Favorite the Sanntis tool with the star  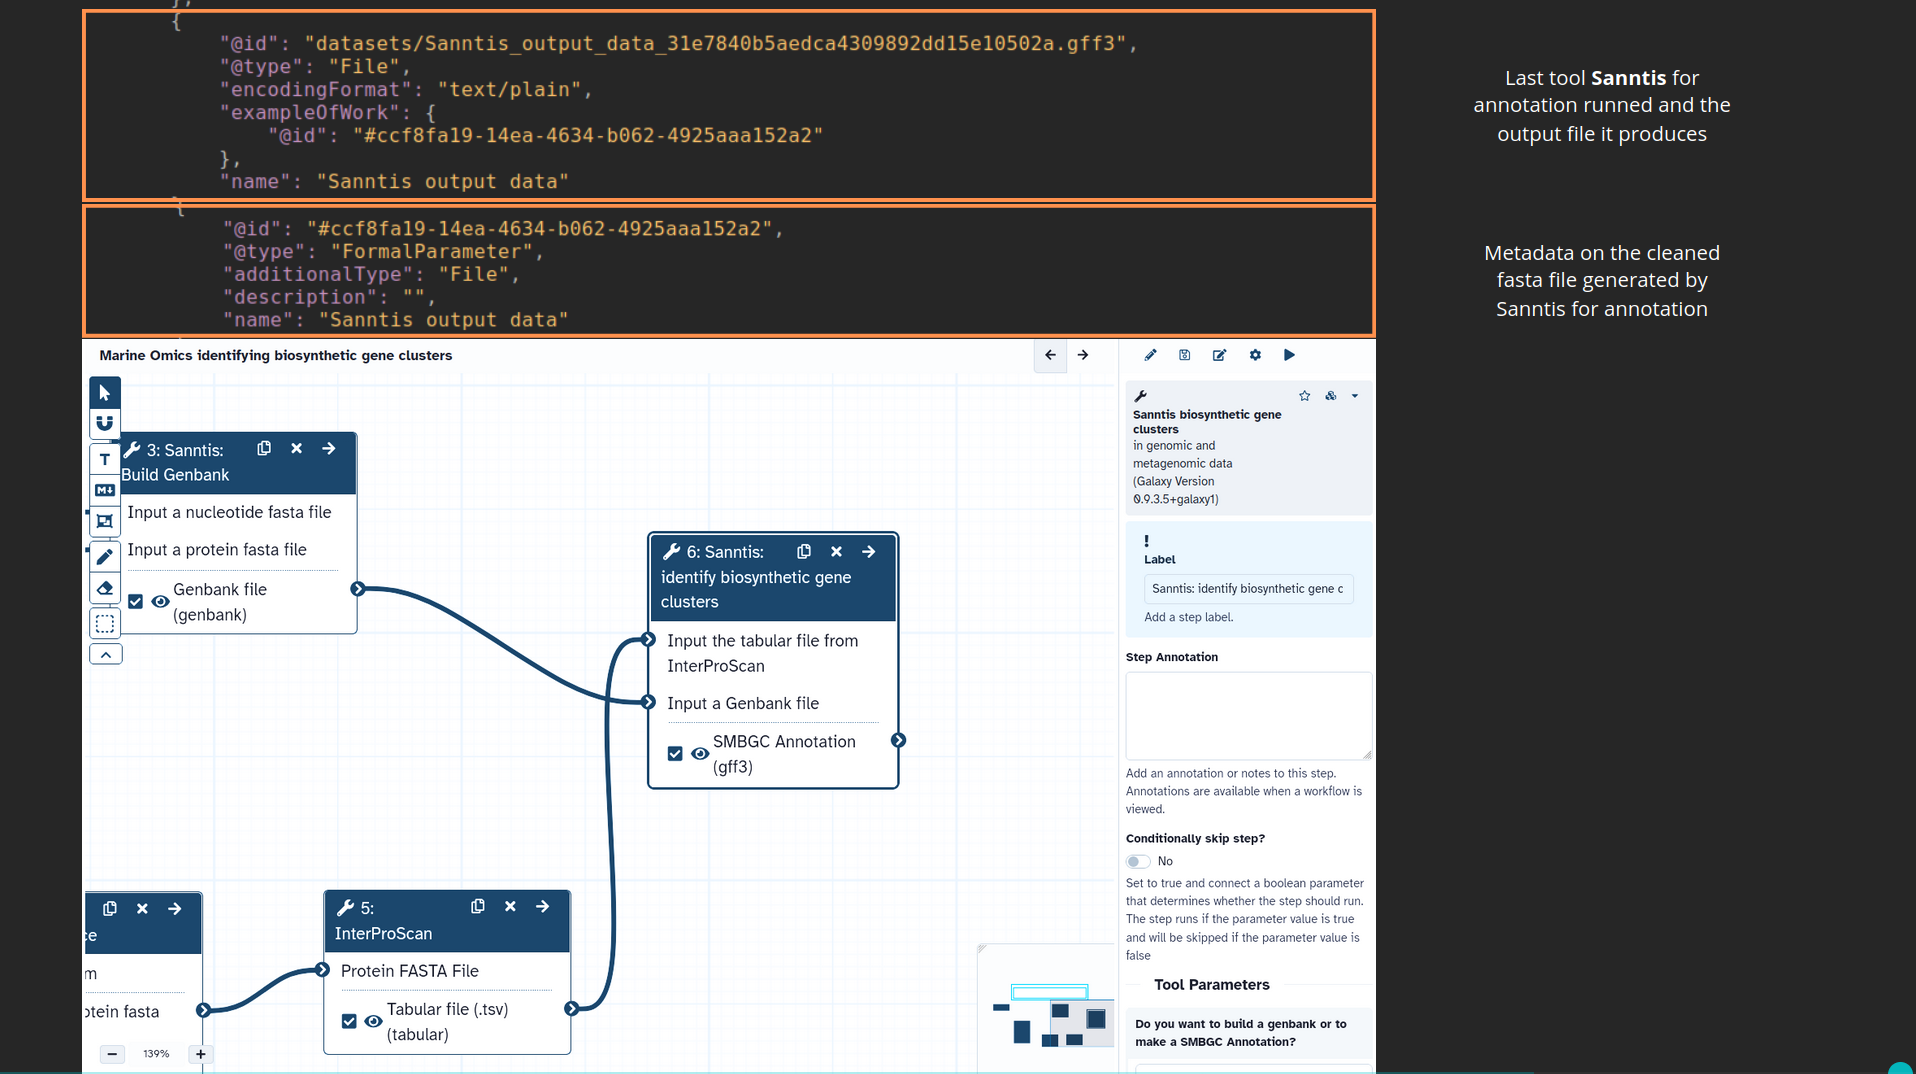(1305, 396)
